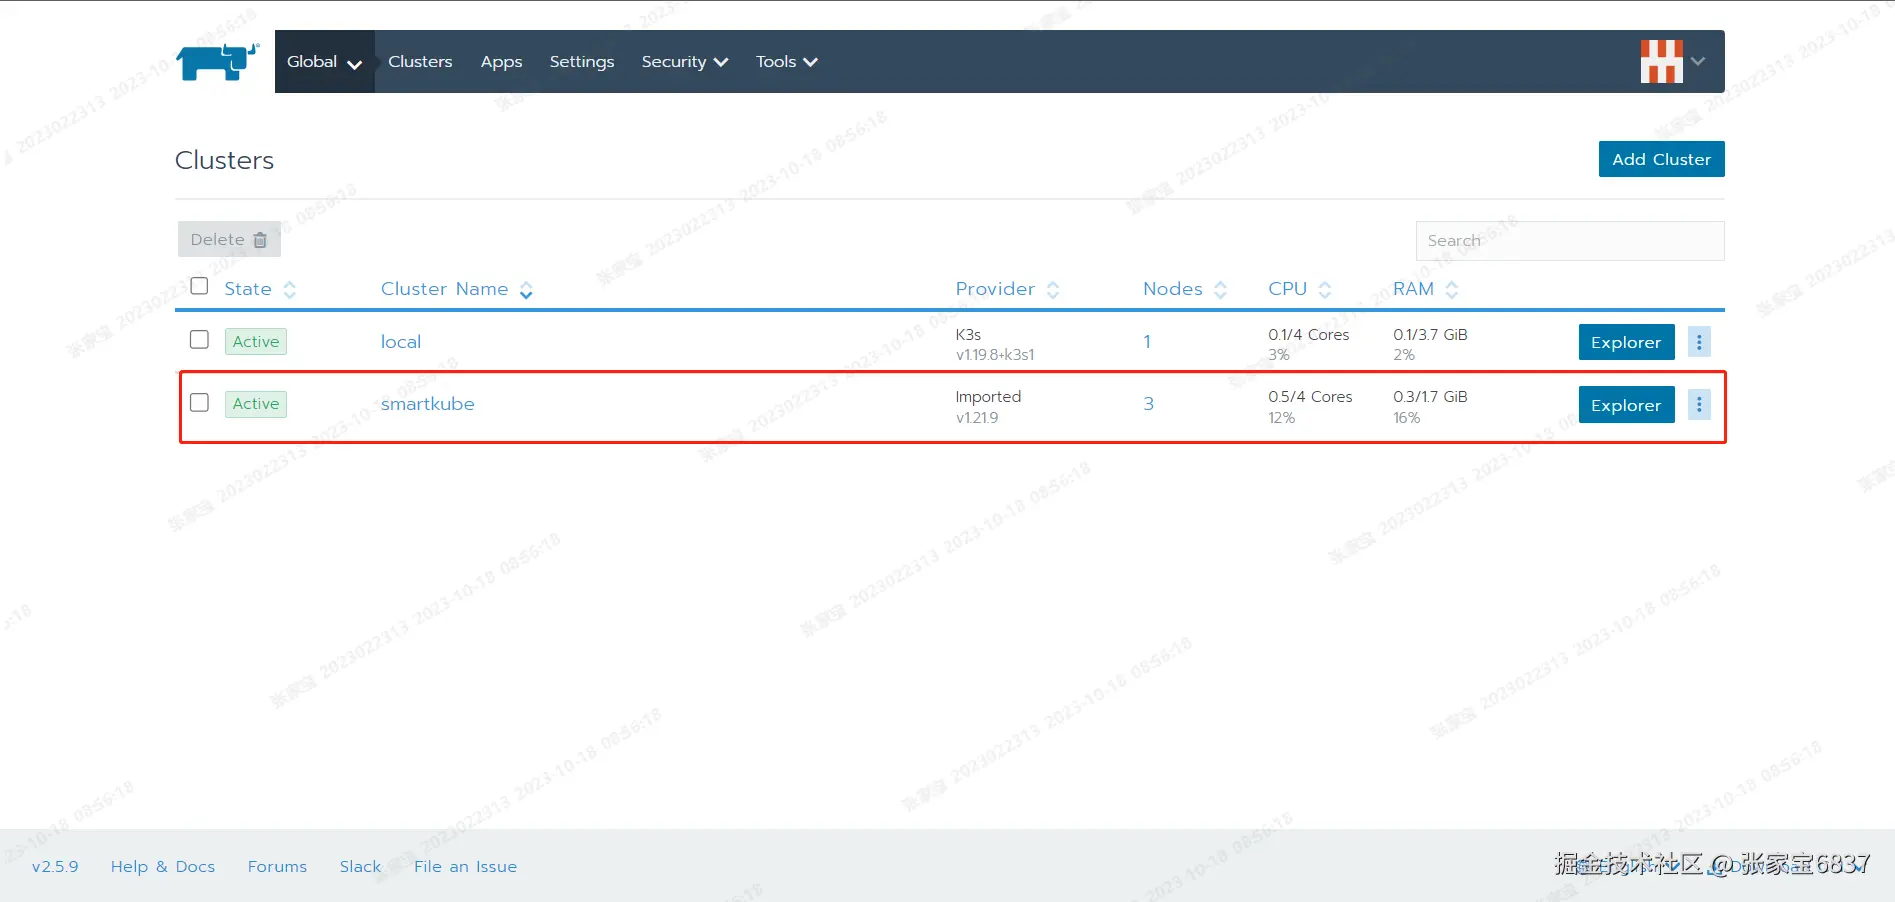Viewport: 1895px width, 902px height.
Task: Sort clusters by Provider column
Action: [1007, 289]
